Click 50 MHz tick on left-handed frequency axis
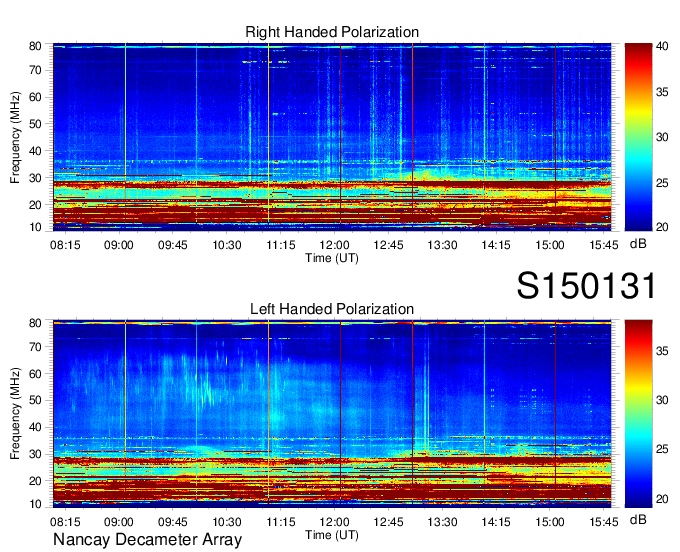680x552 pixels. (x=35, y=401)
